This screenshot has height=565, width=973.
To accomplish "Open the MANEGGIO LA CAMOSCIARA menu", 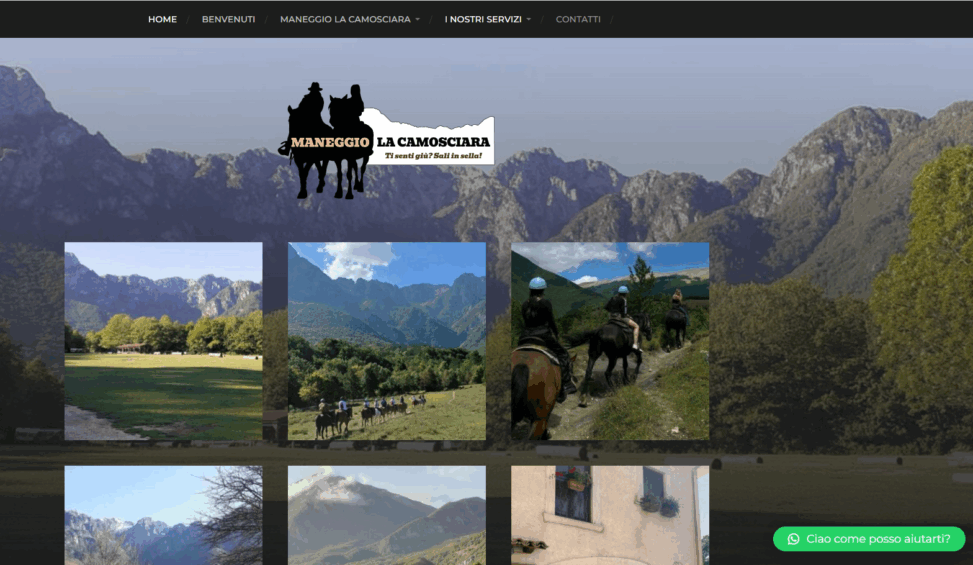I will [x=345, y=19].
